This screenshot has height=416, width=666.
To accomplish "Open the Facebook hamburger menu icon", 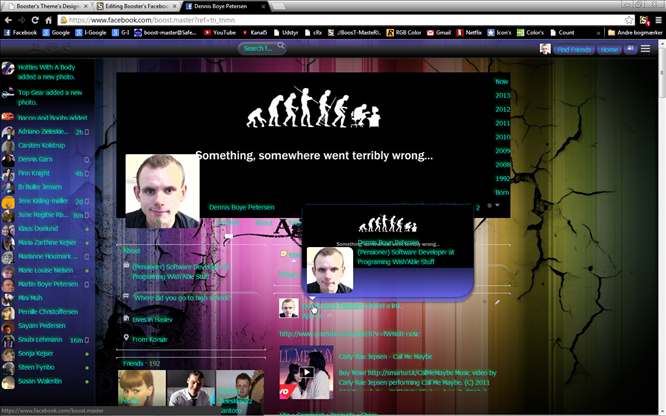I will coord(645,49).
